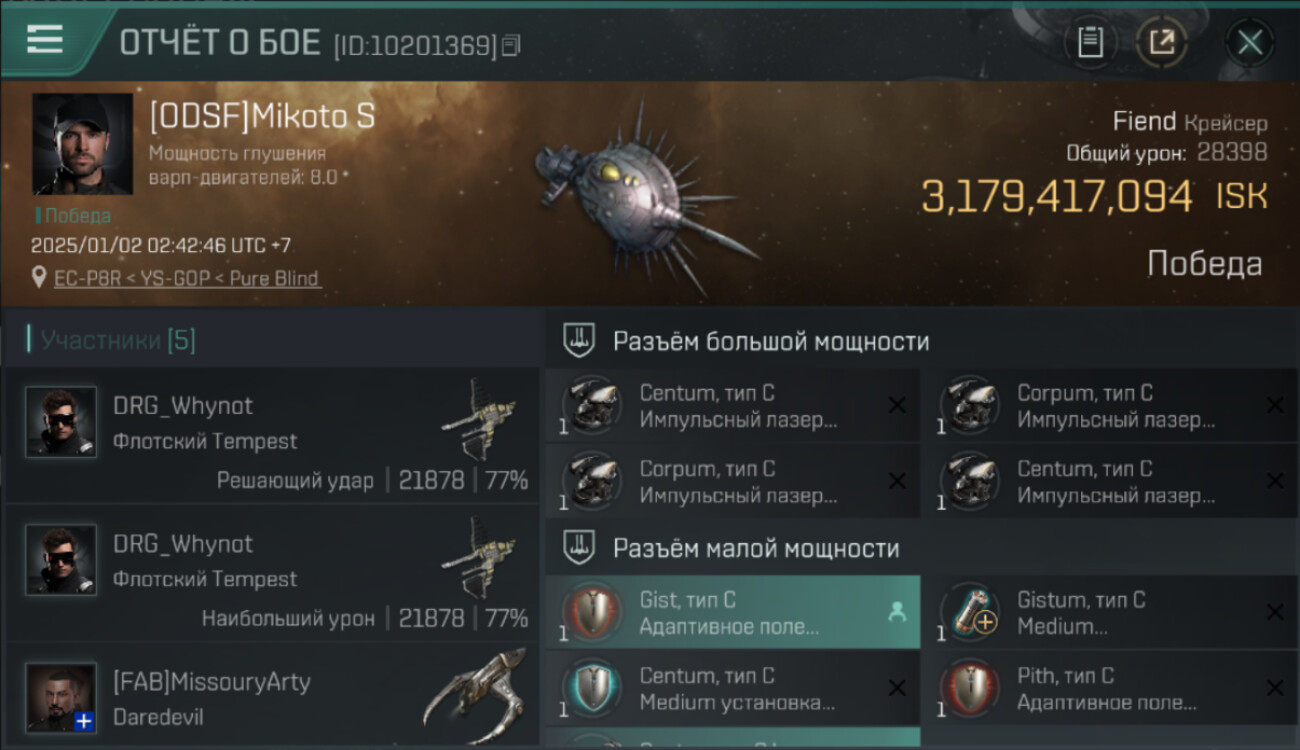Click the high power slot header icon
The image size is (1300, 750).
pyautogui.click(x=580, y=341)
